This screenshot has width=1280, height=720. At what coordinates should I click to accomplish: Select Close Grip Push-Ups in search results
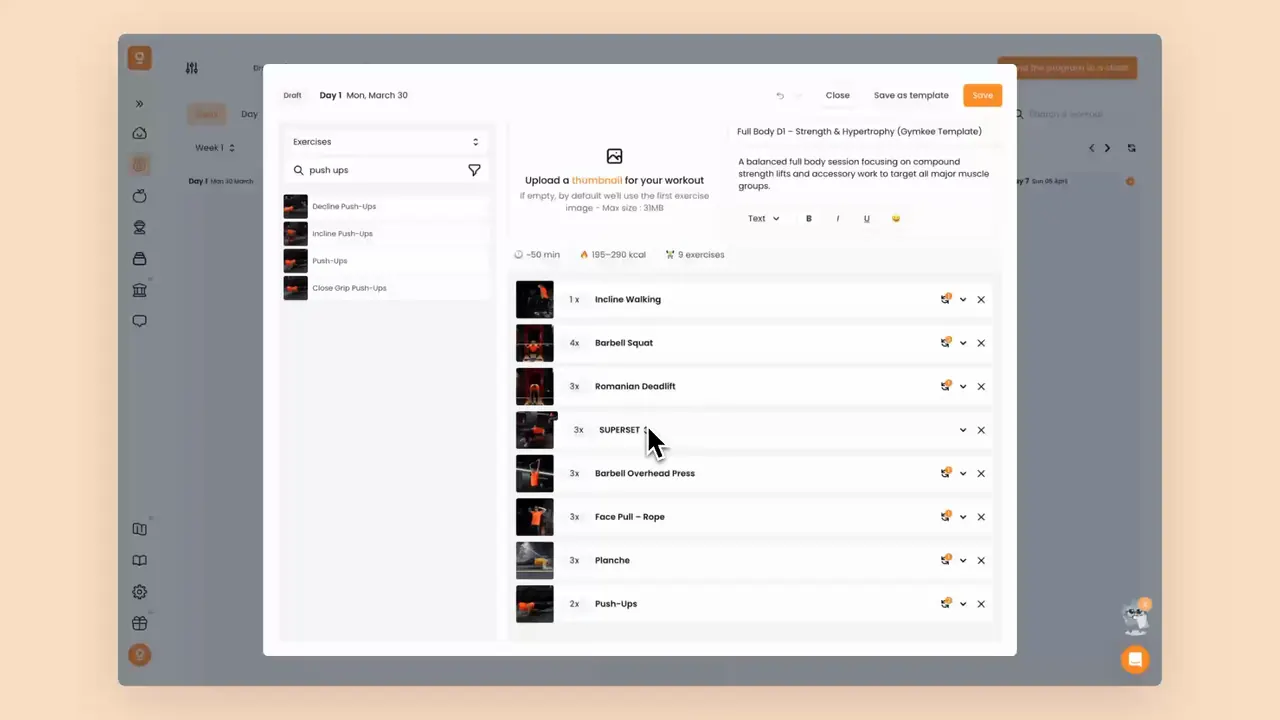[386, 288]
